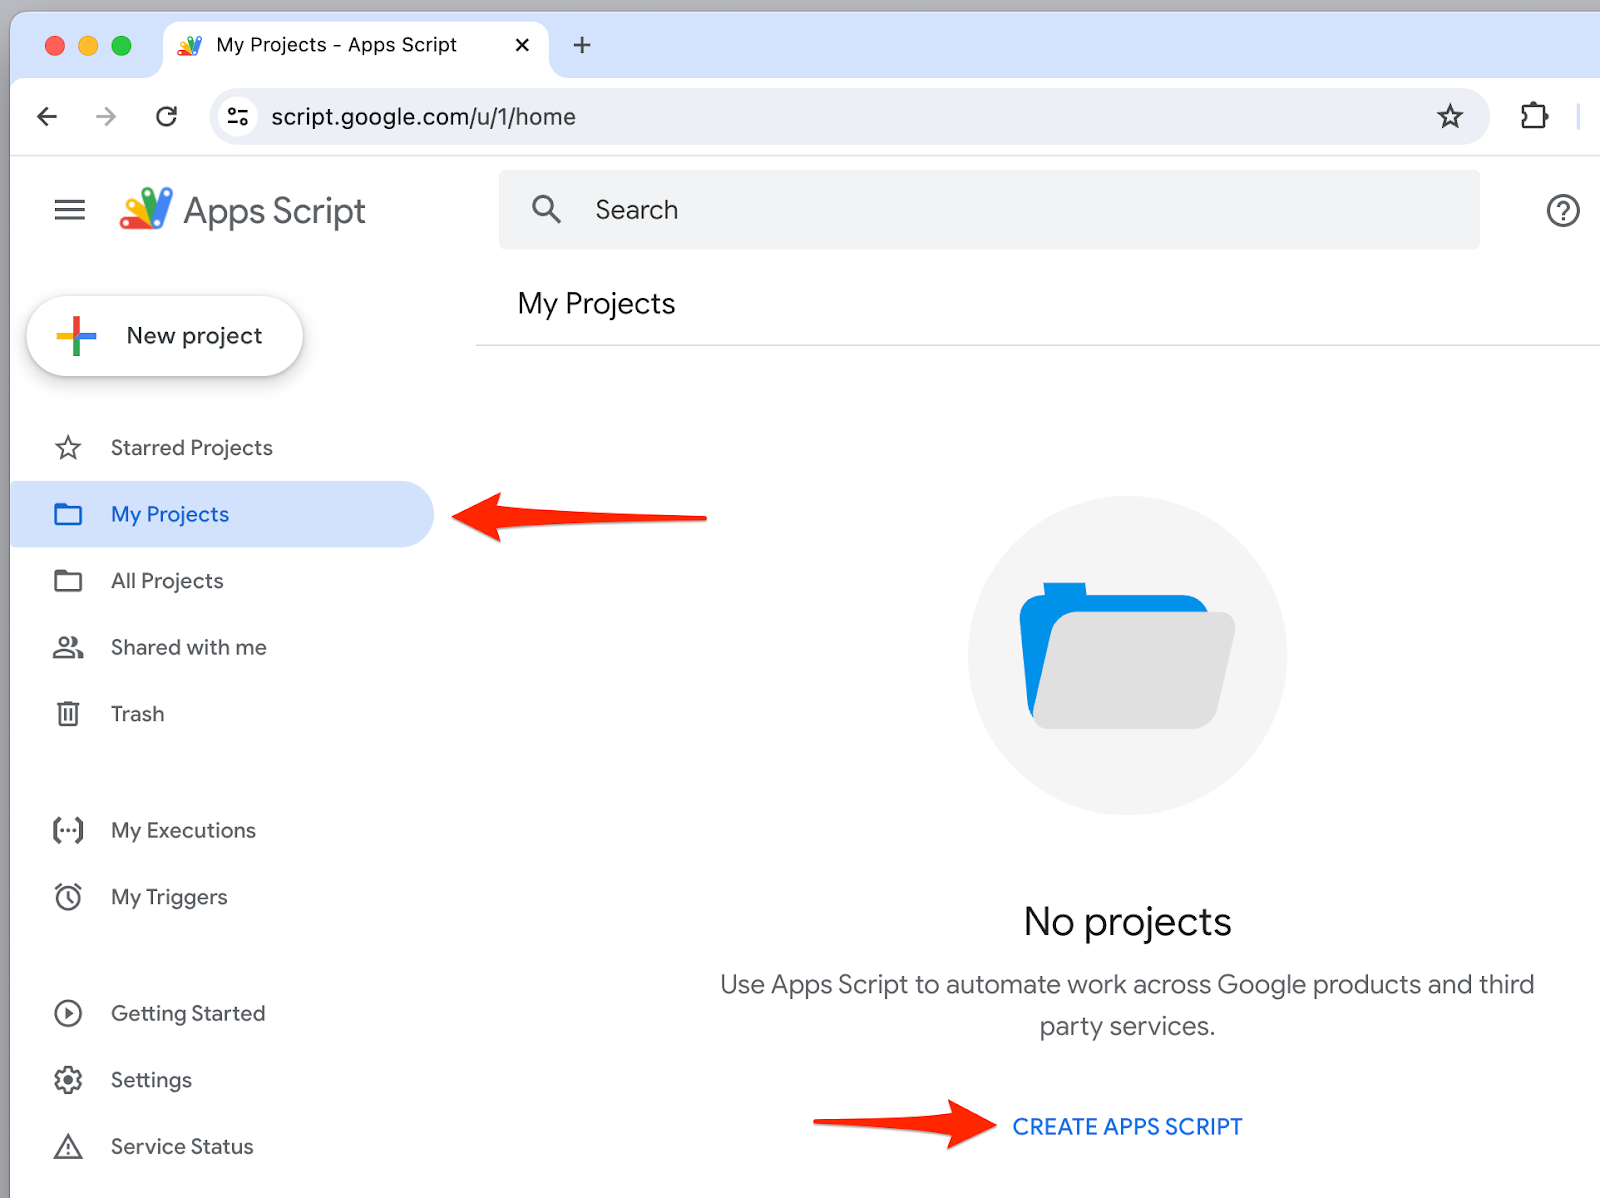Image resolution: width=1600 pixels, height=1198 pixels.
Task: Click the My Executions brackets icon
Action: click(68, 830)
